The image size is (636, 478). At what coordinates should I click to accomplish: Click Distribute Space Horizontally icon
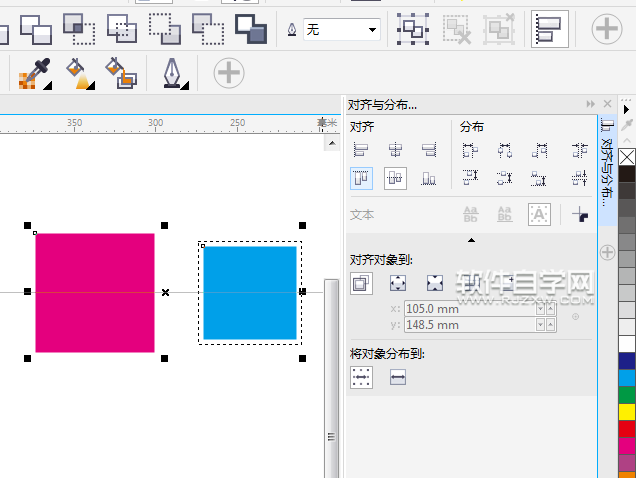[580, 150]
